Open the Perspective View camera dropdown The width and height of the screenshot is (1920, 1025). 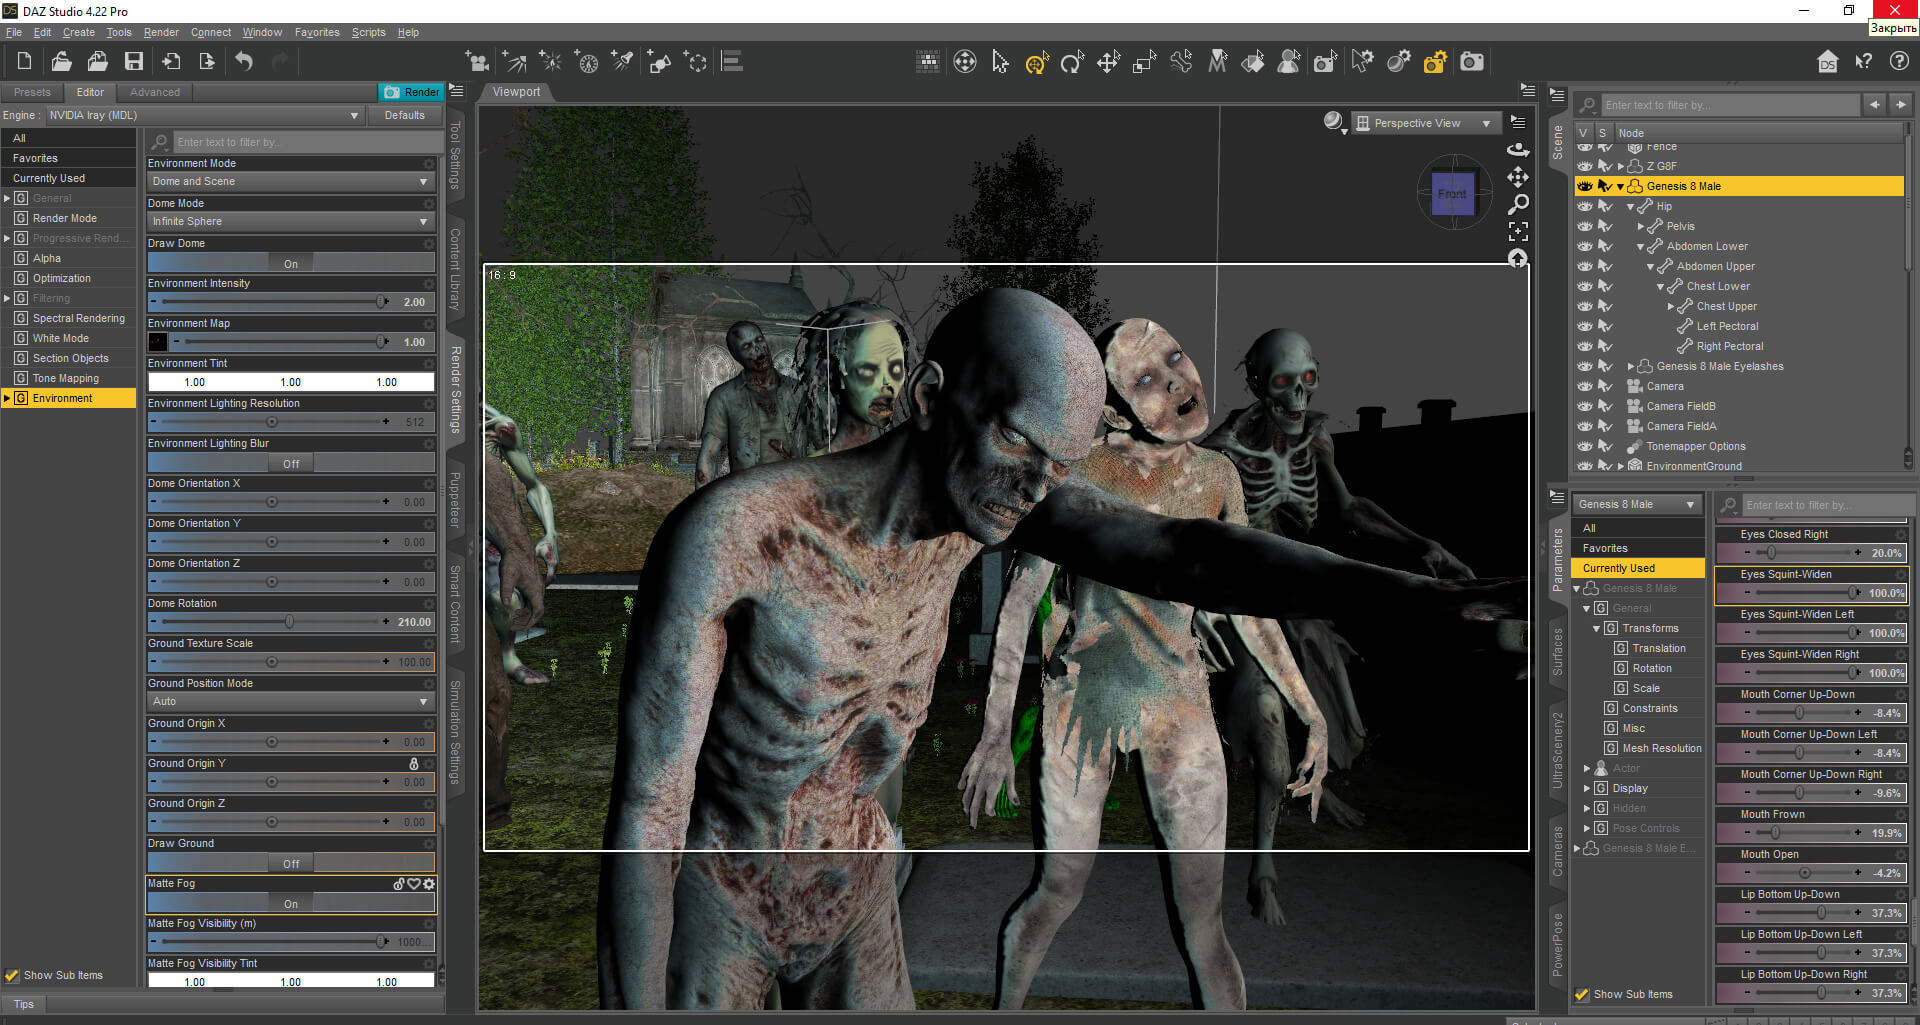(x=1427, y=123)
